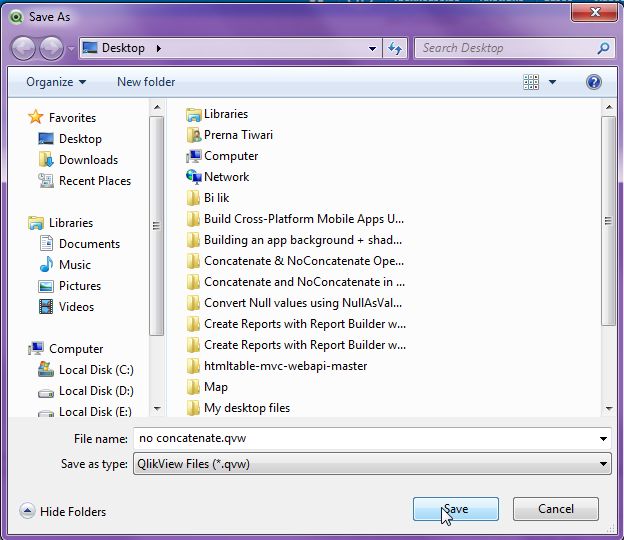Click the Videos filmstrip icon in Libraries
This screenshot has height=540, width=624.
pos(46,307)
